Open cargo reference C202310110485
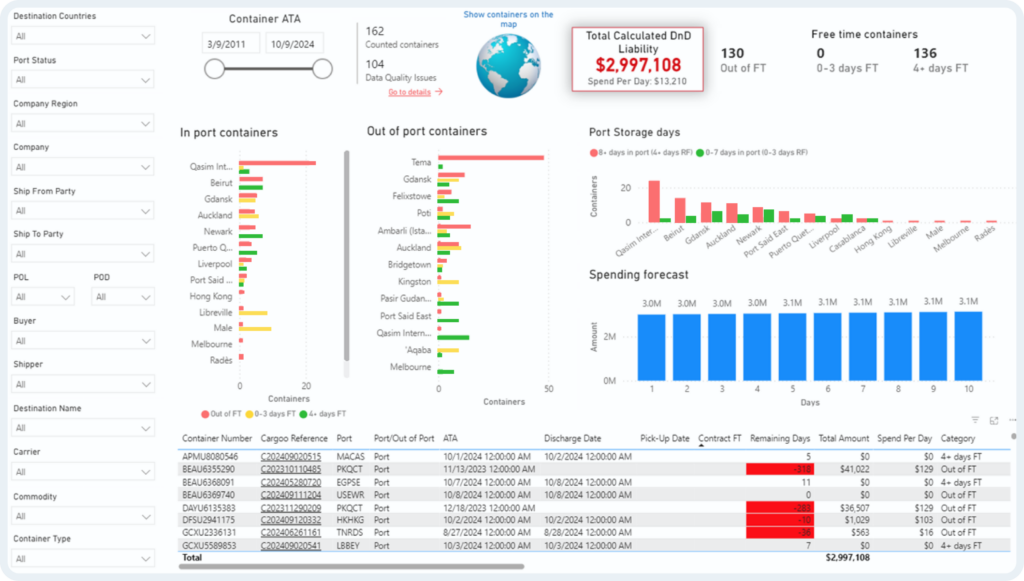 click(x=291, y=469)
